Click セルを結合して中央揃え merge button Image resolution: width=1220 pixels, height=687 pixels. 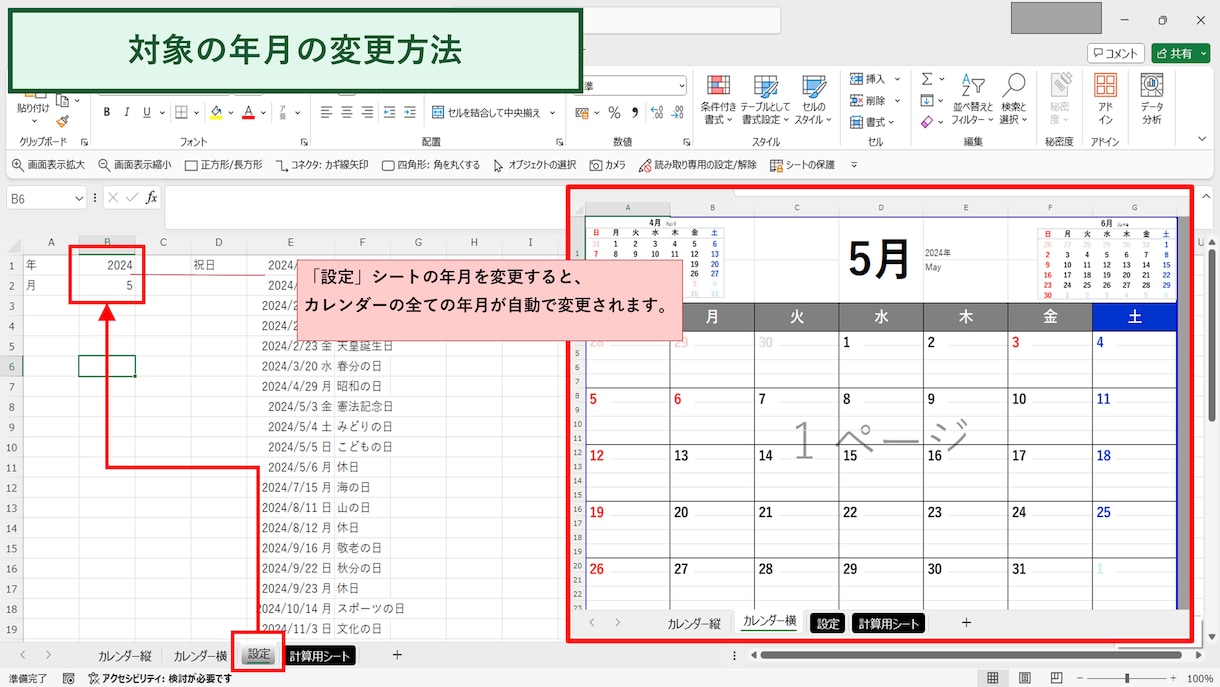[486, 112]
